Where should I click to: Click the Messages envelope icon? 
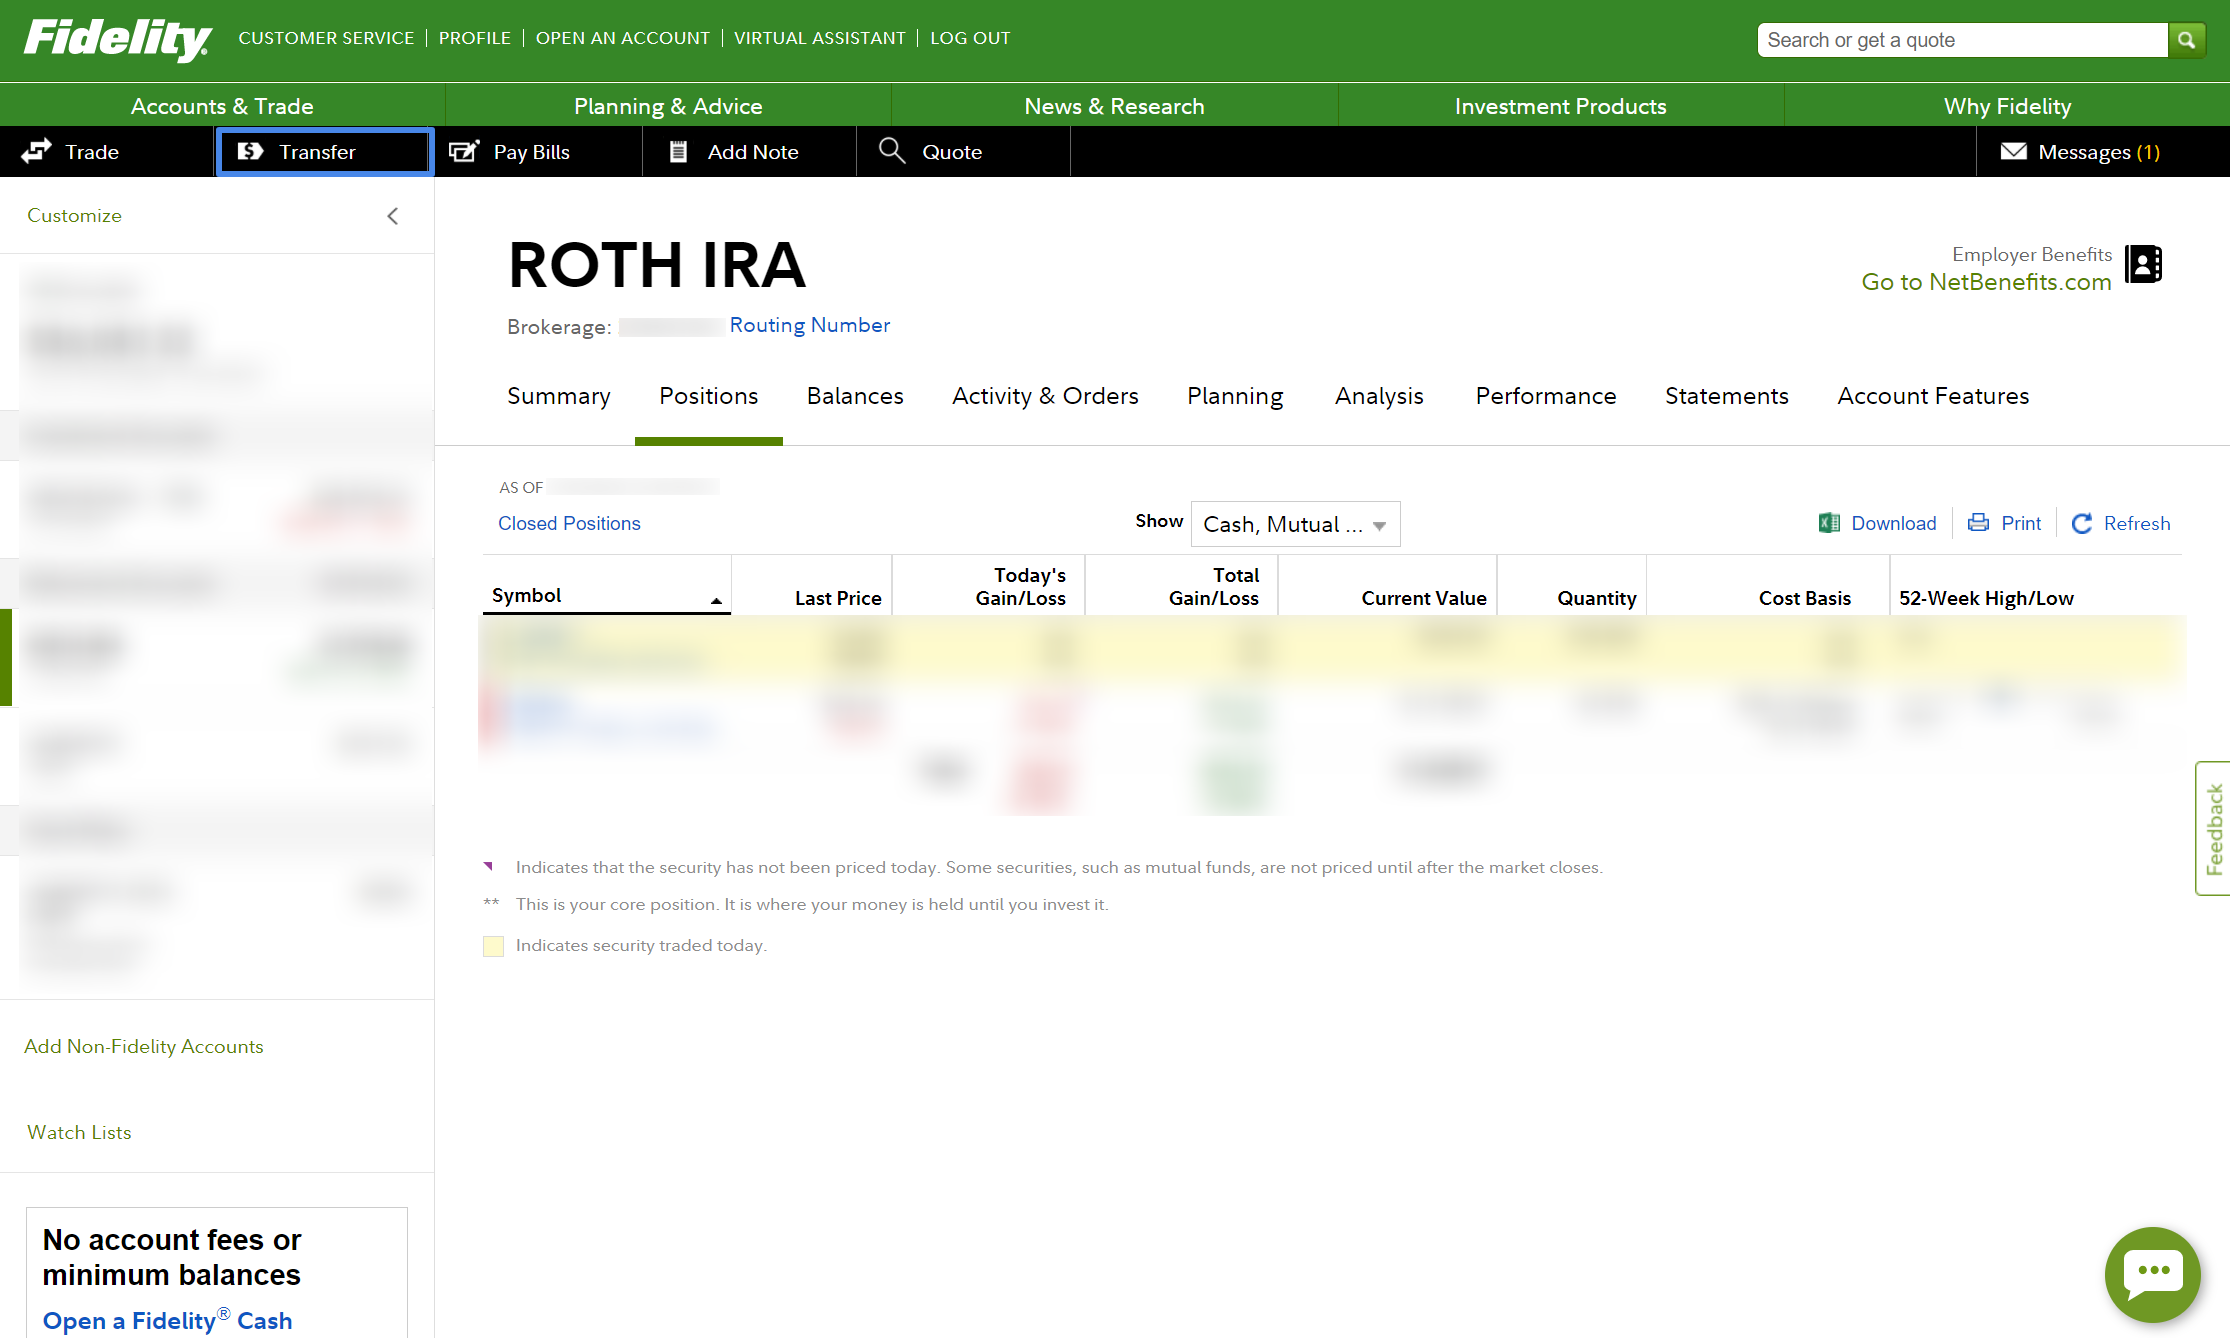click(2013, 151)
